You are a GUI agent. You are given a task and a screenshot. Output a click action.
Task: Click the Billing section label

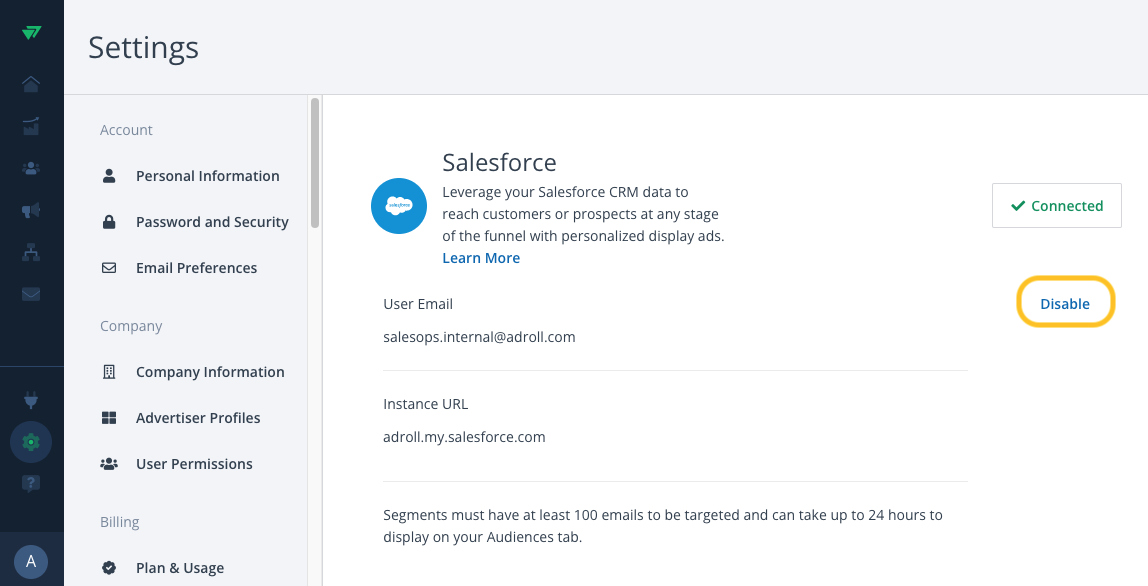(119, 522)
